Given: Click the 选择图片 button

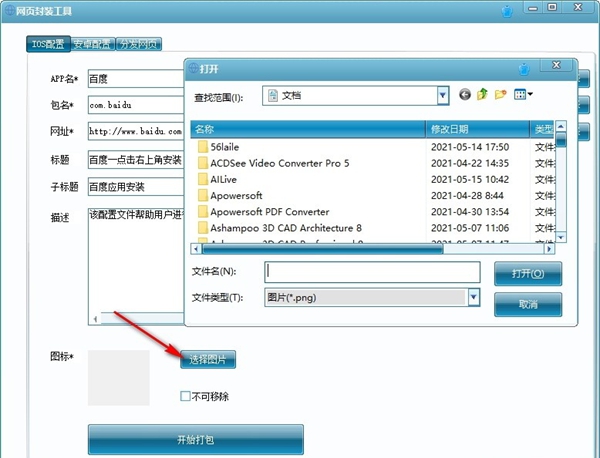Looking at the screenshot, I should coord(208,360).
